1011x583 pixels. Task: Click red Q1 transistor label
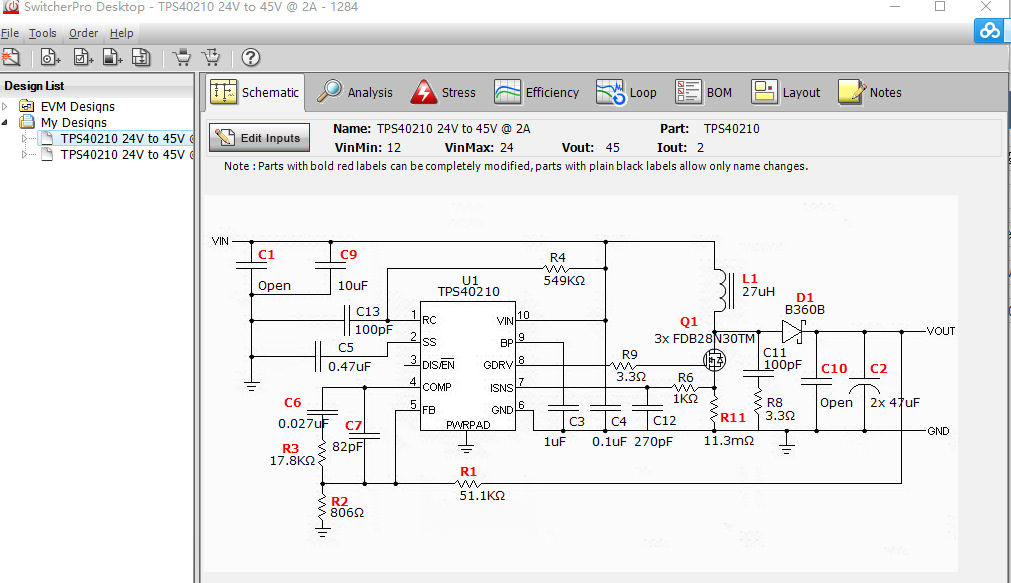(689, 322)
